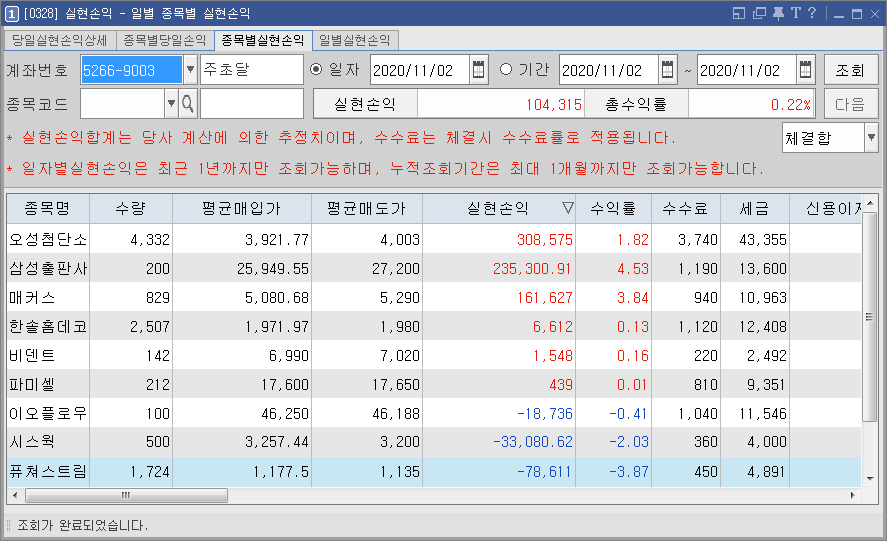The height and width of the screenshot is (541, 887).
Task: Click the magnifier stock code search icon
Action: (x=188, y=104)
